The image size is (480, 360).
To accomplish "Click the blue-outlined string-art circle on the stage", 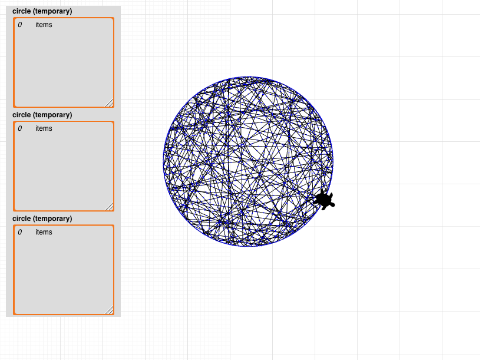I will pos(248,162).
